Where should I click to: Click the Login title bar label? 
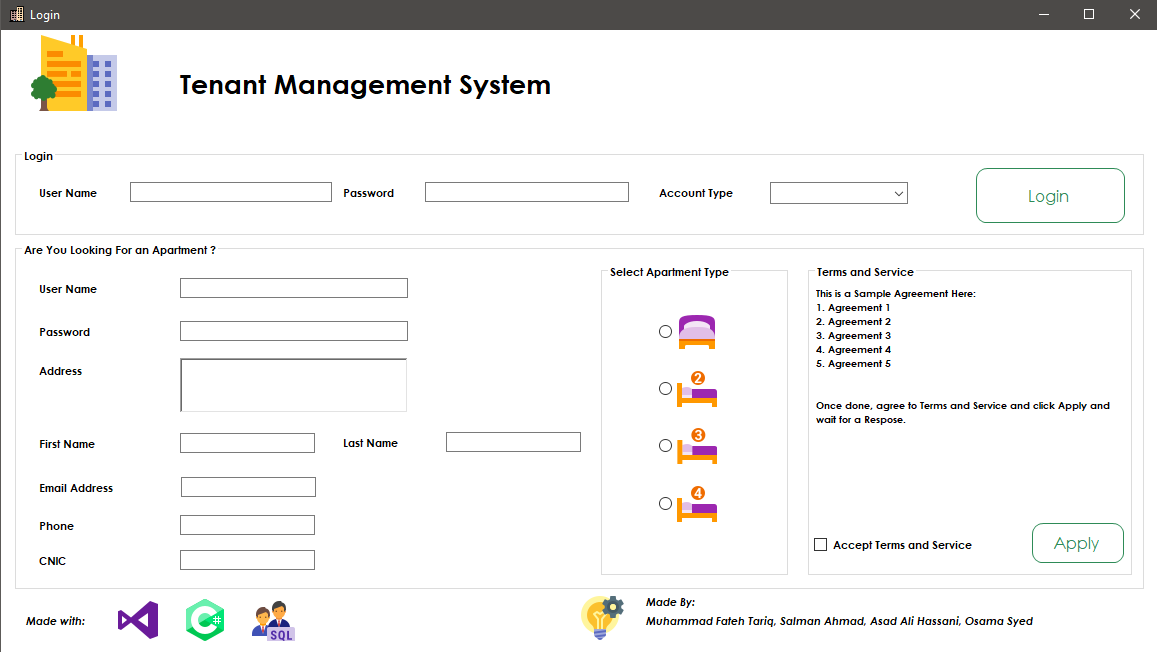coord(44,14)
